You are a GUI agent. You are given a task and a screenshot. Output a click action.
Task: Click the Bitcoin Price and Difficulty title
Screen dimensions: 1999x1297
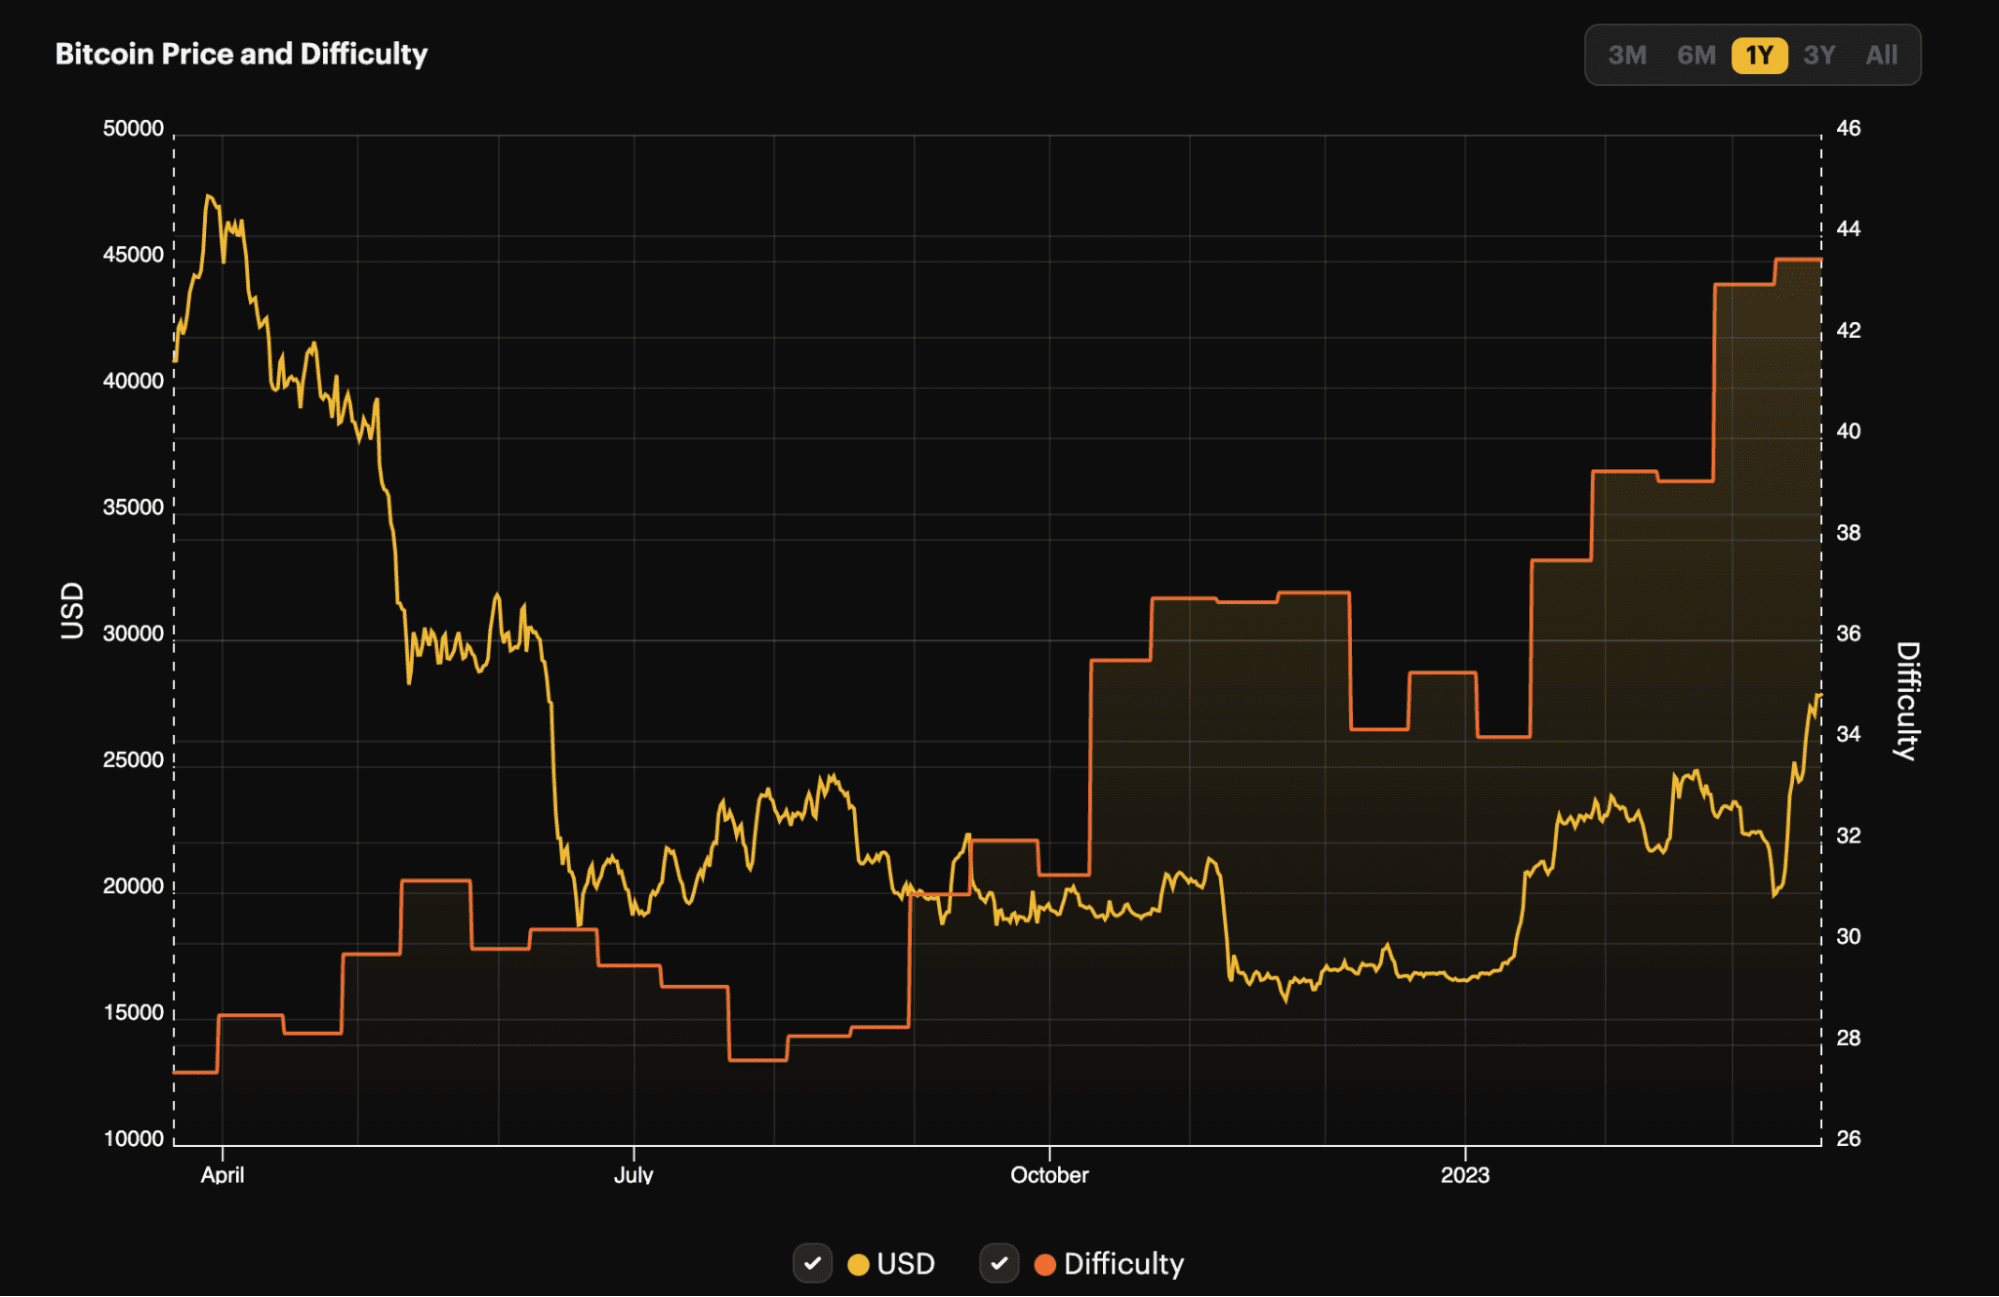click(x=241, y=54)
